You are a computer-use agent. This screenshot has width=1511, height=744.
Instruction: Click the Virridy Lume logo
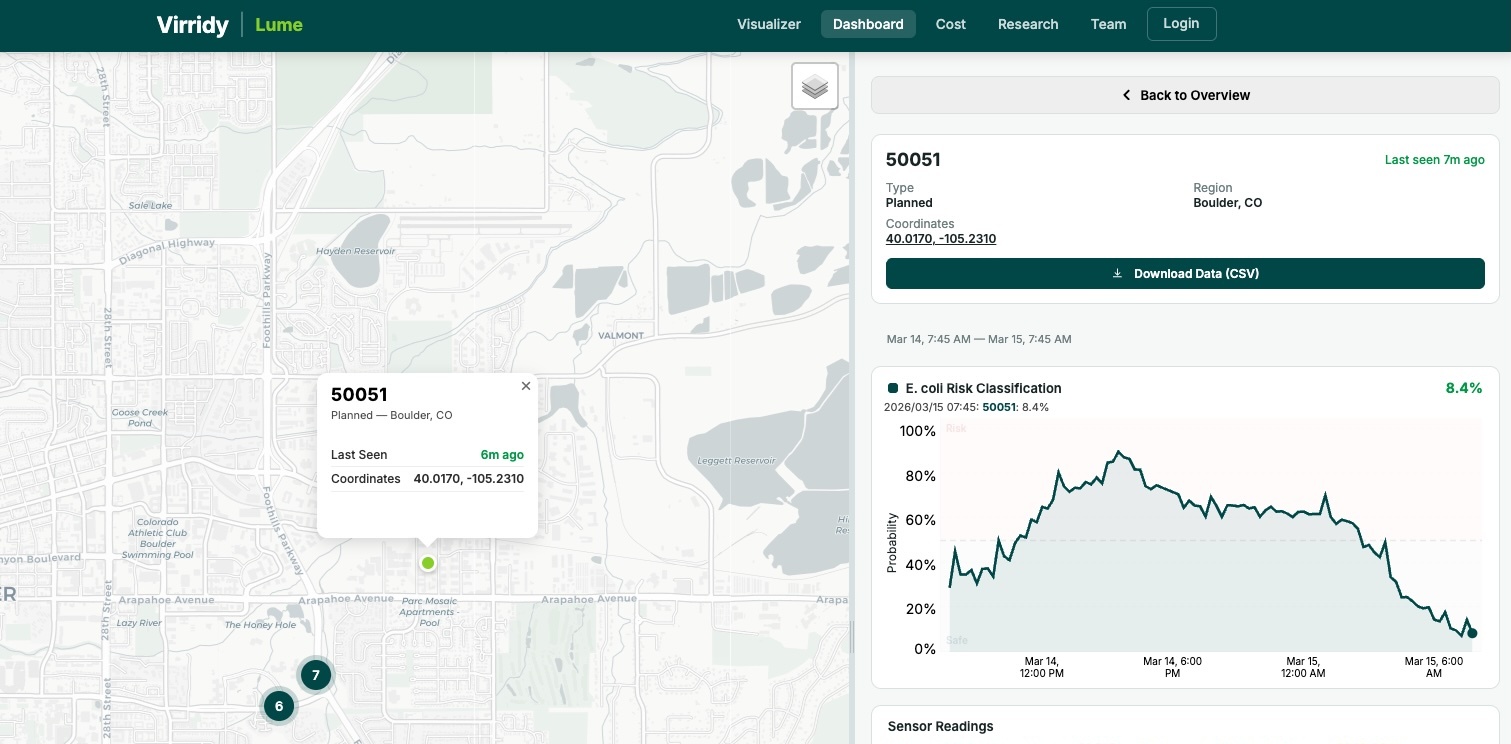click(228, 25)
